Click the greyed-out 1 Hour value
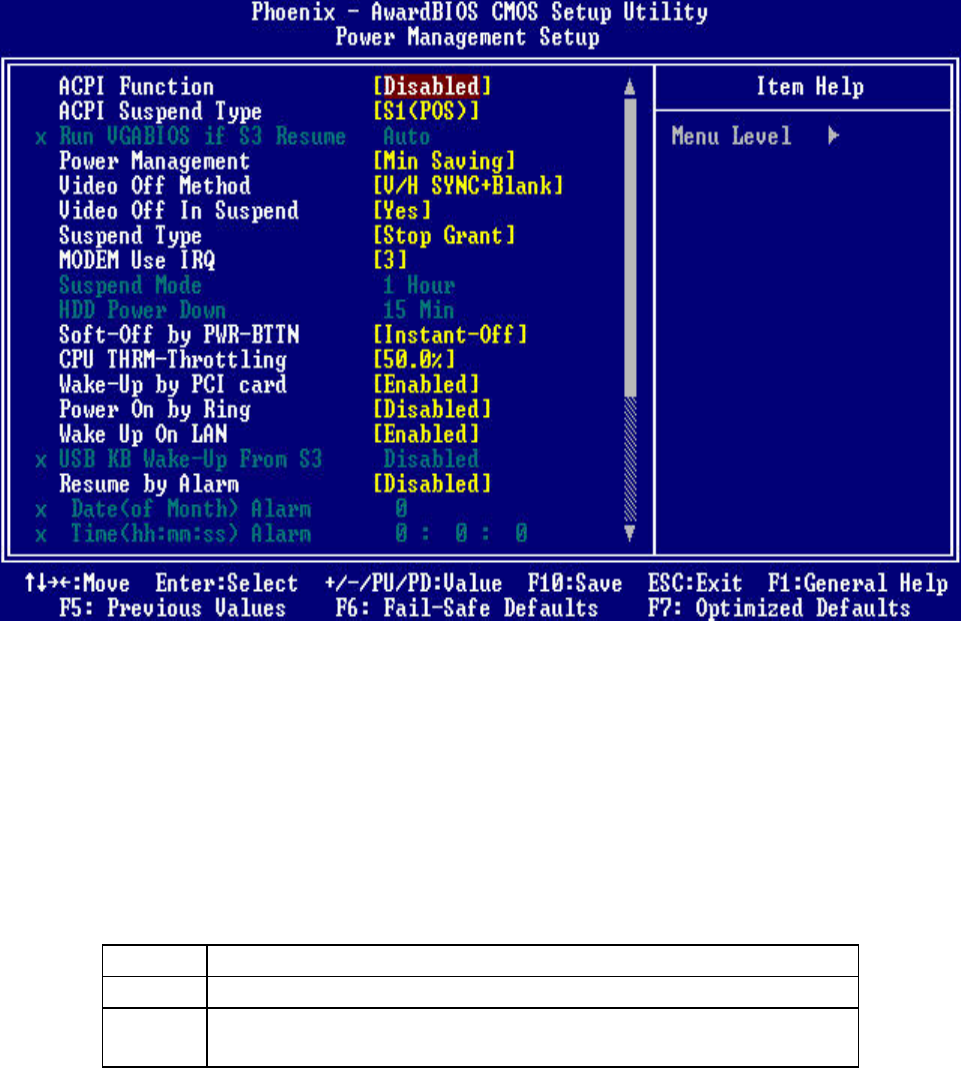The image size is (961, 1068). (419, 285)
